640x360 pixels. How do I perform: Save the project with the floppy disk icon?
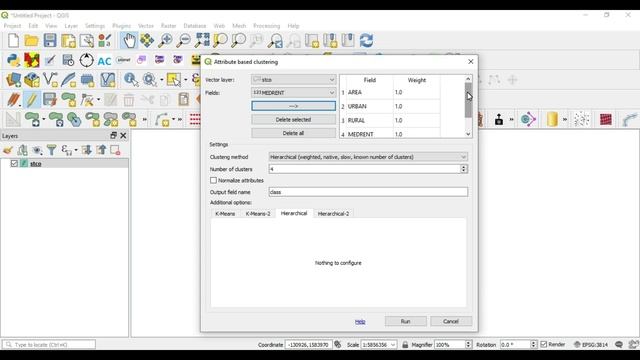[50, 40]
